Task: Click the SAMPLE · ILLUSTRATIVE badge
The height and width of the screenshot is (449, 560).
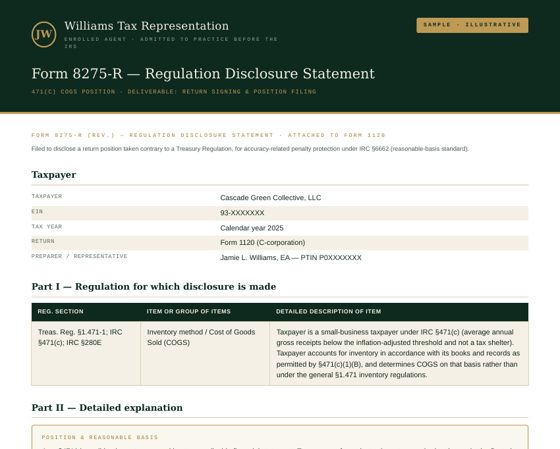Action: point(472,25)
